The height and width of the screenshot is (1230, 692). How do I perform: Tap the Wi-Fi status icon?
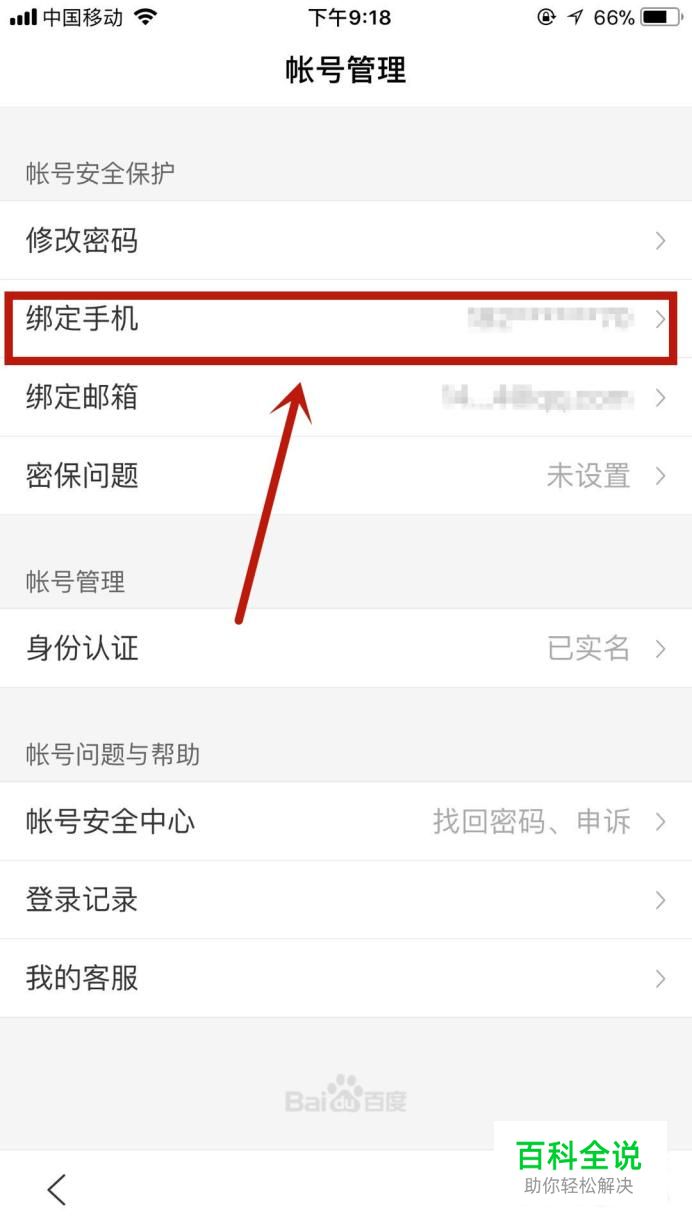click(146, 17)
